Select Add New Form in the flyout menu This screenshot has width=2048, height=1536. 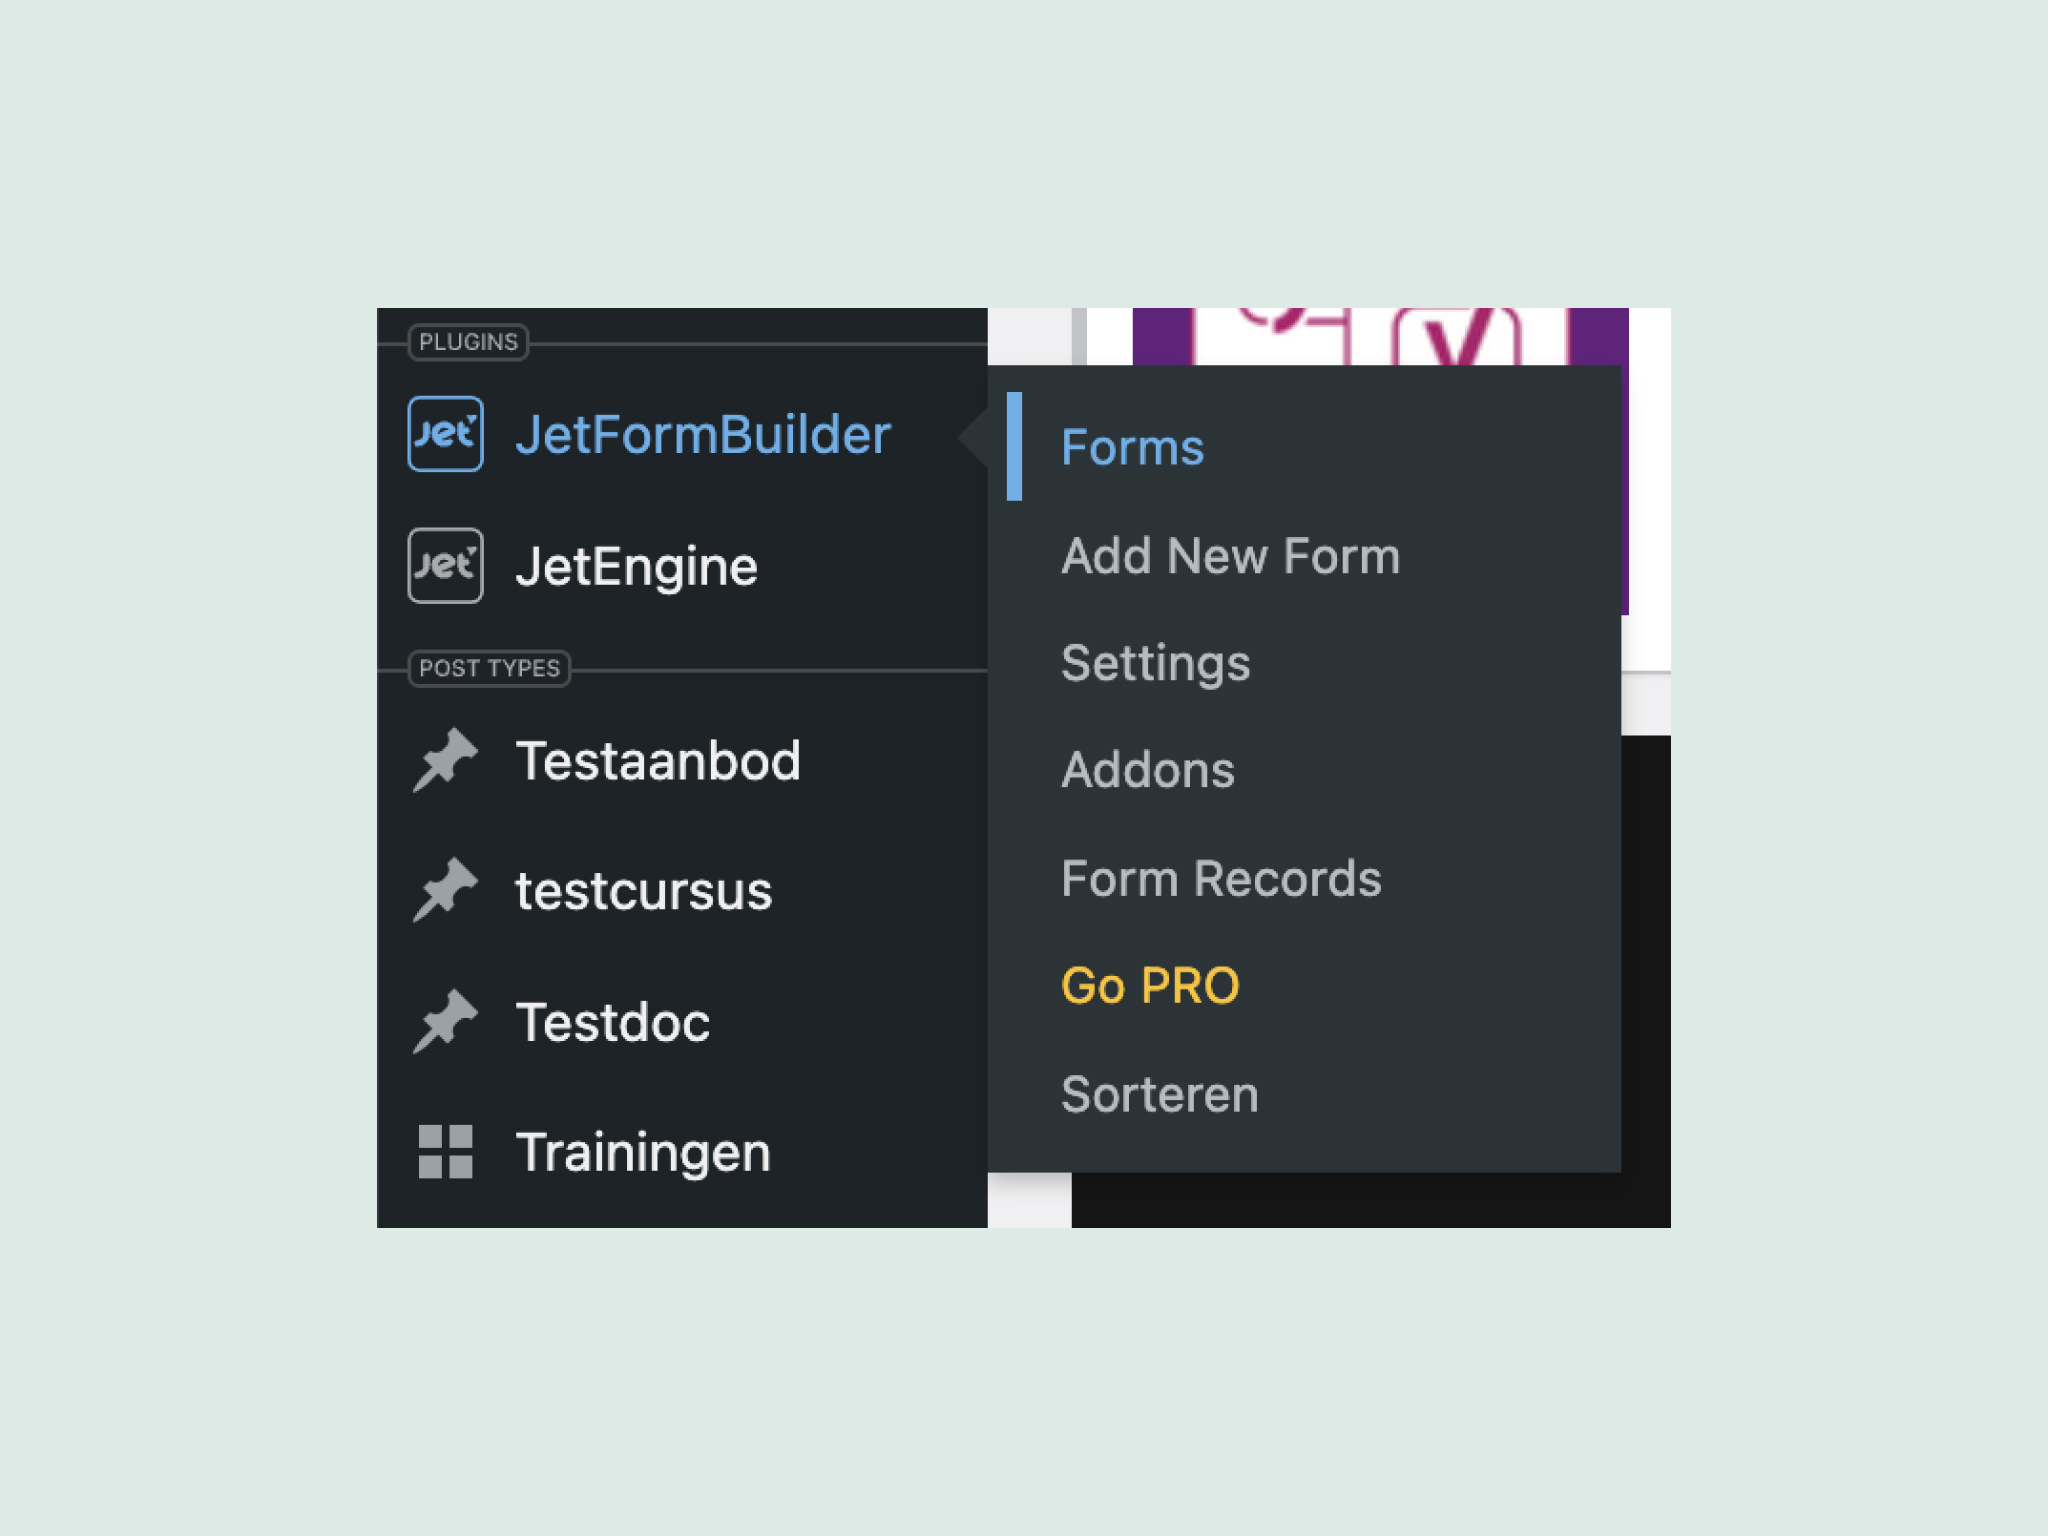point(1230,557)
